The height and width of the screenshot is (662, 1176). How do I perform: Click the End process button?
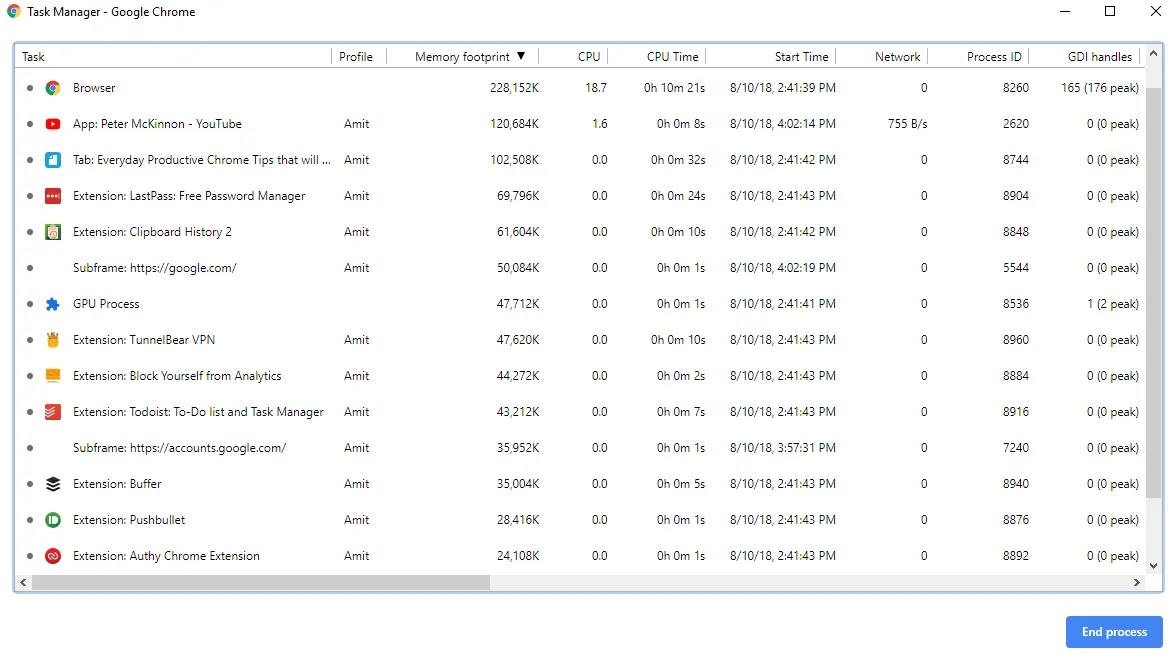pyautogui.click(x=1114, y=632)
